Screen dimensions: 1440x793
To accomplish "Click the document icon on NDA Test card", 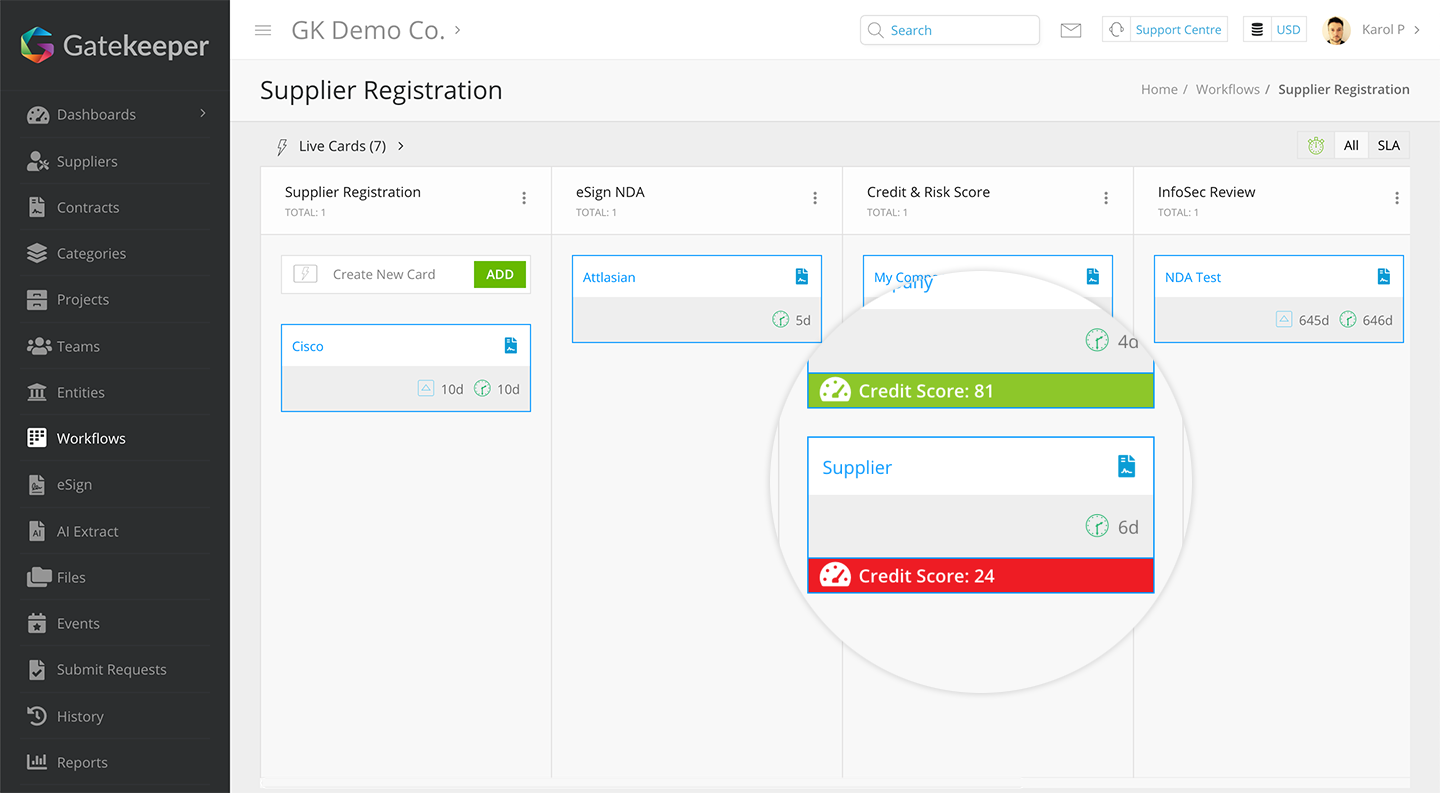I will [x=1384, y=277].
